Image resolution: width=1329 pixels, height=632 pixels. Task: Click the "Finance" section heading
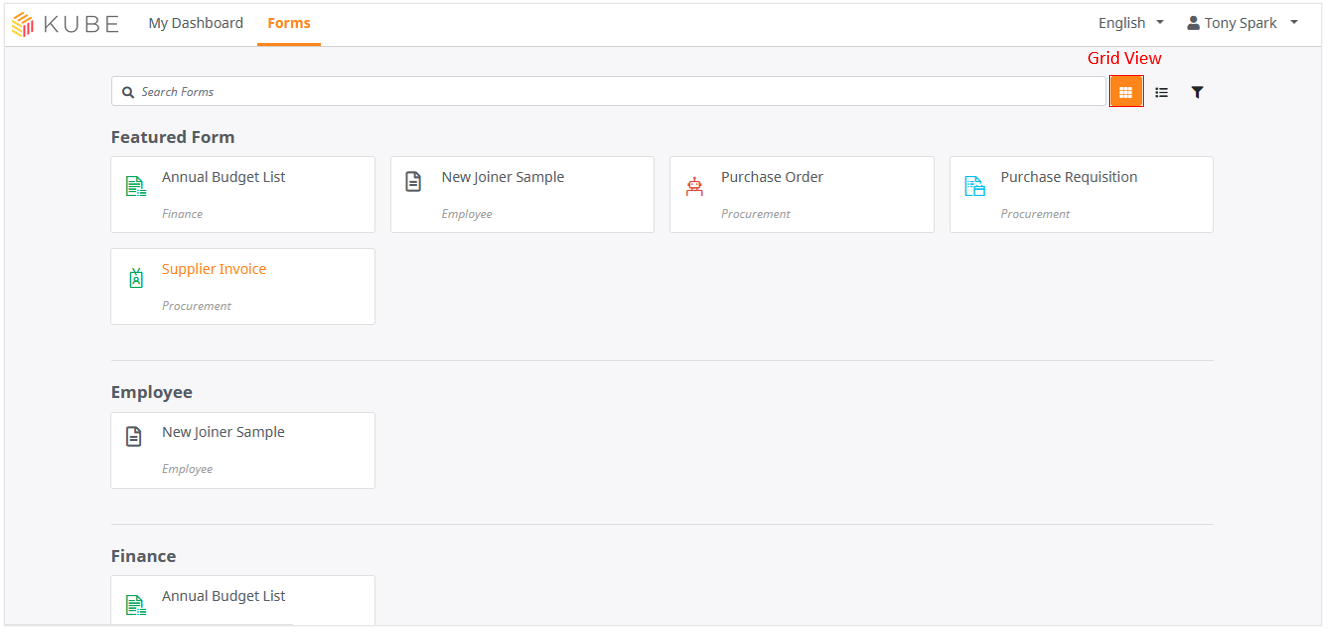tap(143, 556)
